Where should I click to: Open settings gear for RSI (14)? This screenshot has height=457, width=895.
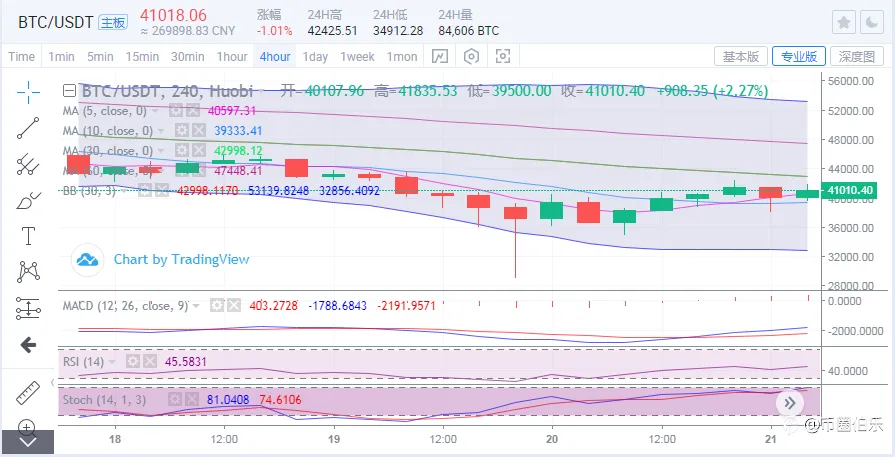(x=133, y=362)
